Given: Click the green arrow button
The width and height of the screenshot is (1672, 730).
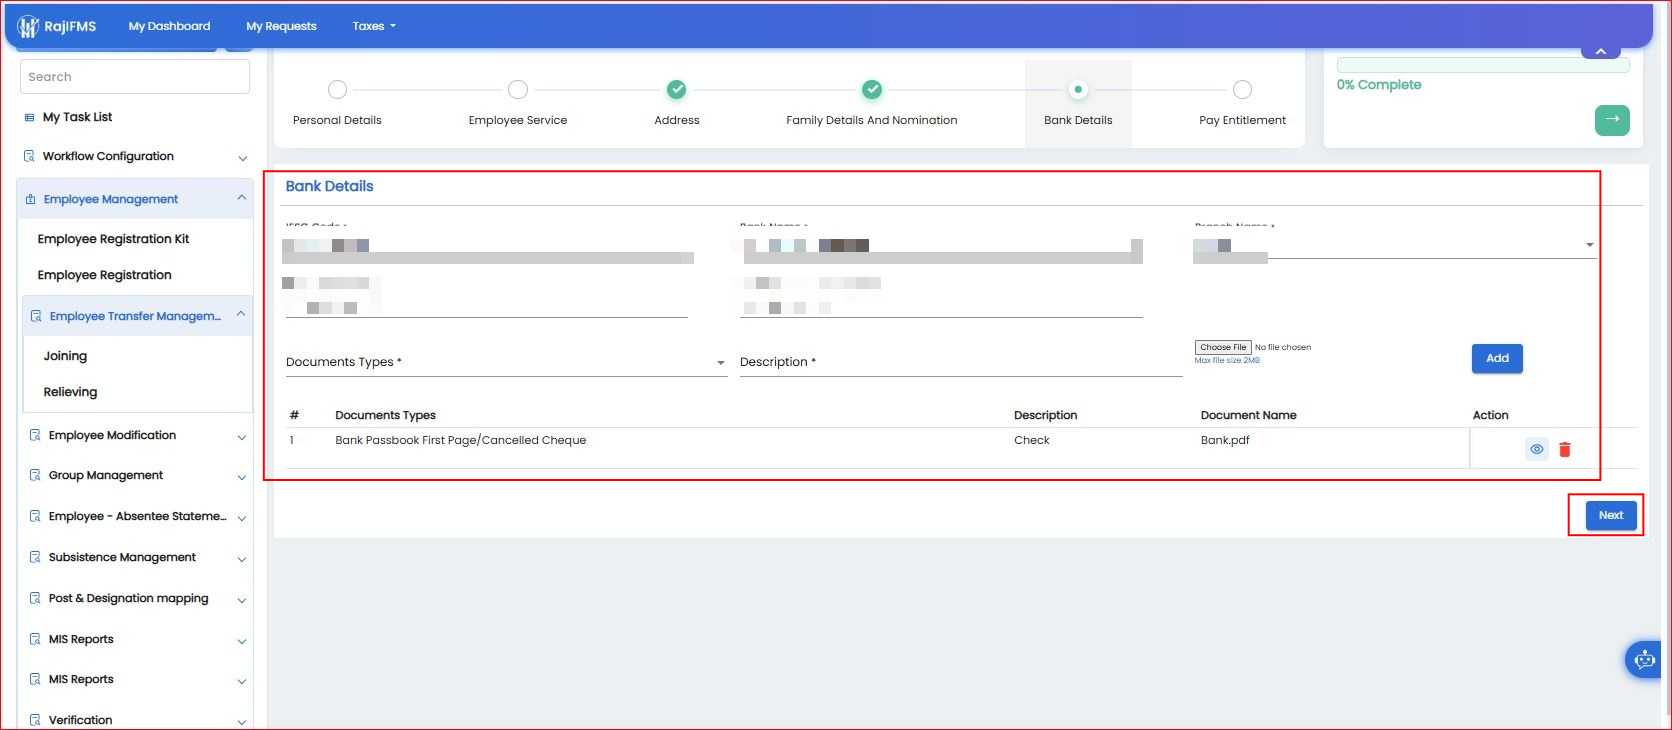Looking at the screenshot, I should click(1612, 120).
